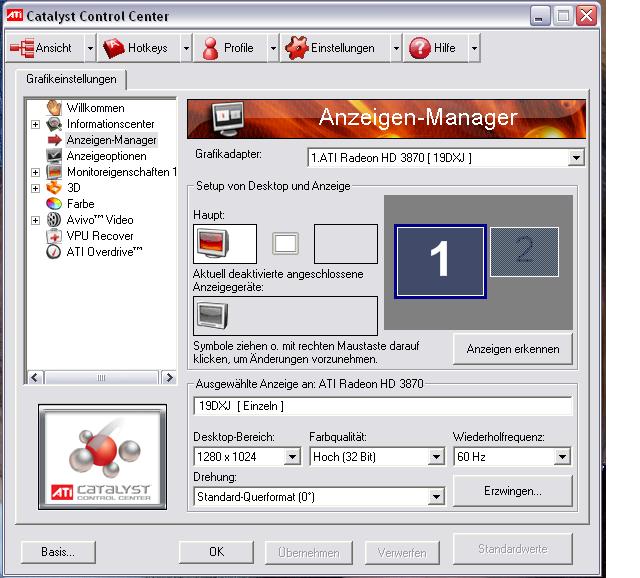Click the VPU Recover icon
The height and width of the screenshot is (578, 640).
54,236
